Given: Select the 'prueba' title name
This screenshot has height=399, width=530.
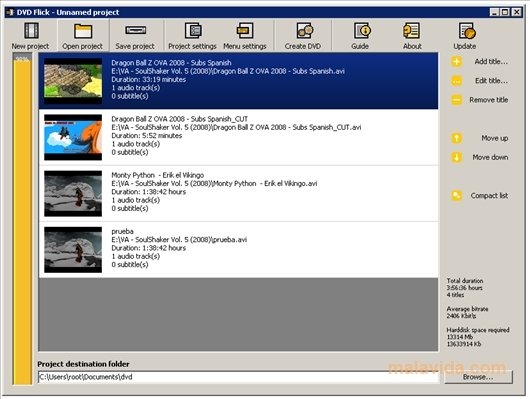Looking at the screenshot, I should (122, 232).
